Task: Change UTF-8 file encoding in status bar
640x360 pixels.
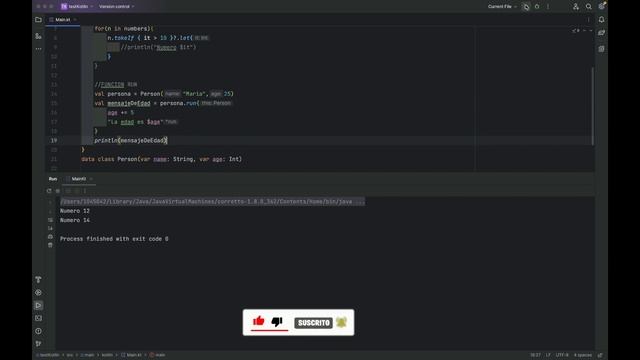Action: click(x=562, y=355)
